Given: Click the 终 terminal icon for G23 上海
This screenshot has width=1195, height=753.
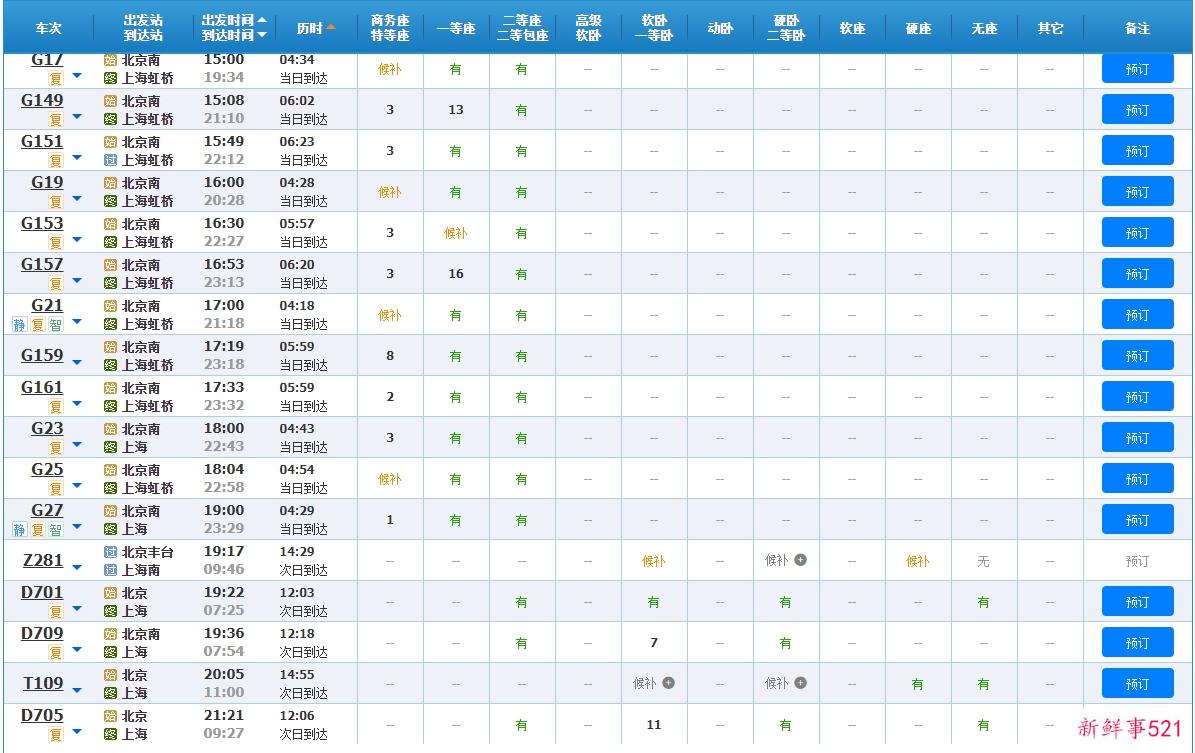Looking at the screenshot, I should (111, 447).
